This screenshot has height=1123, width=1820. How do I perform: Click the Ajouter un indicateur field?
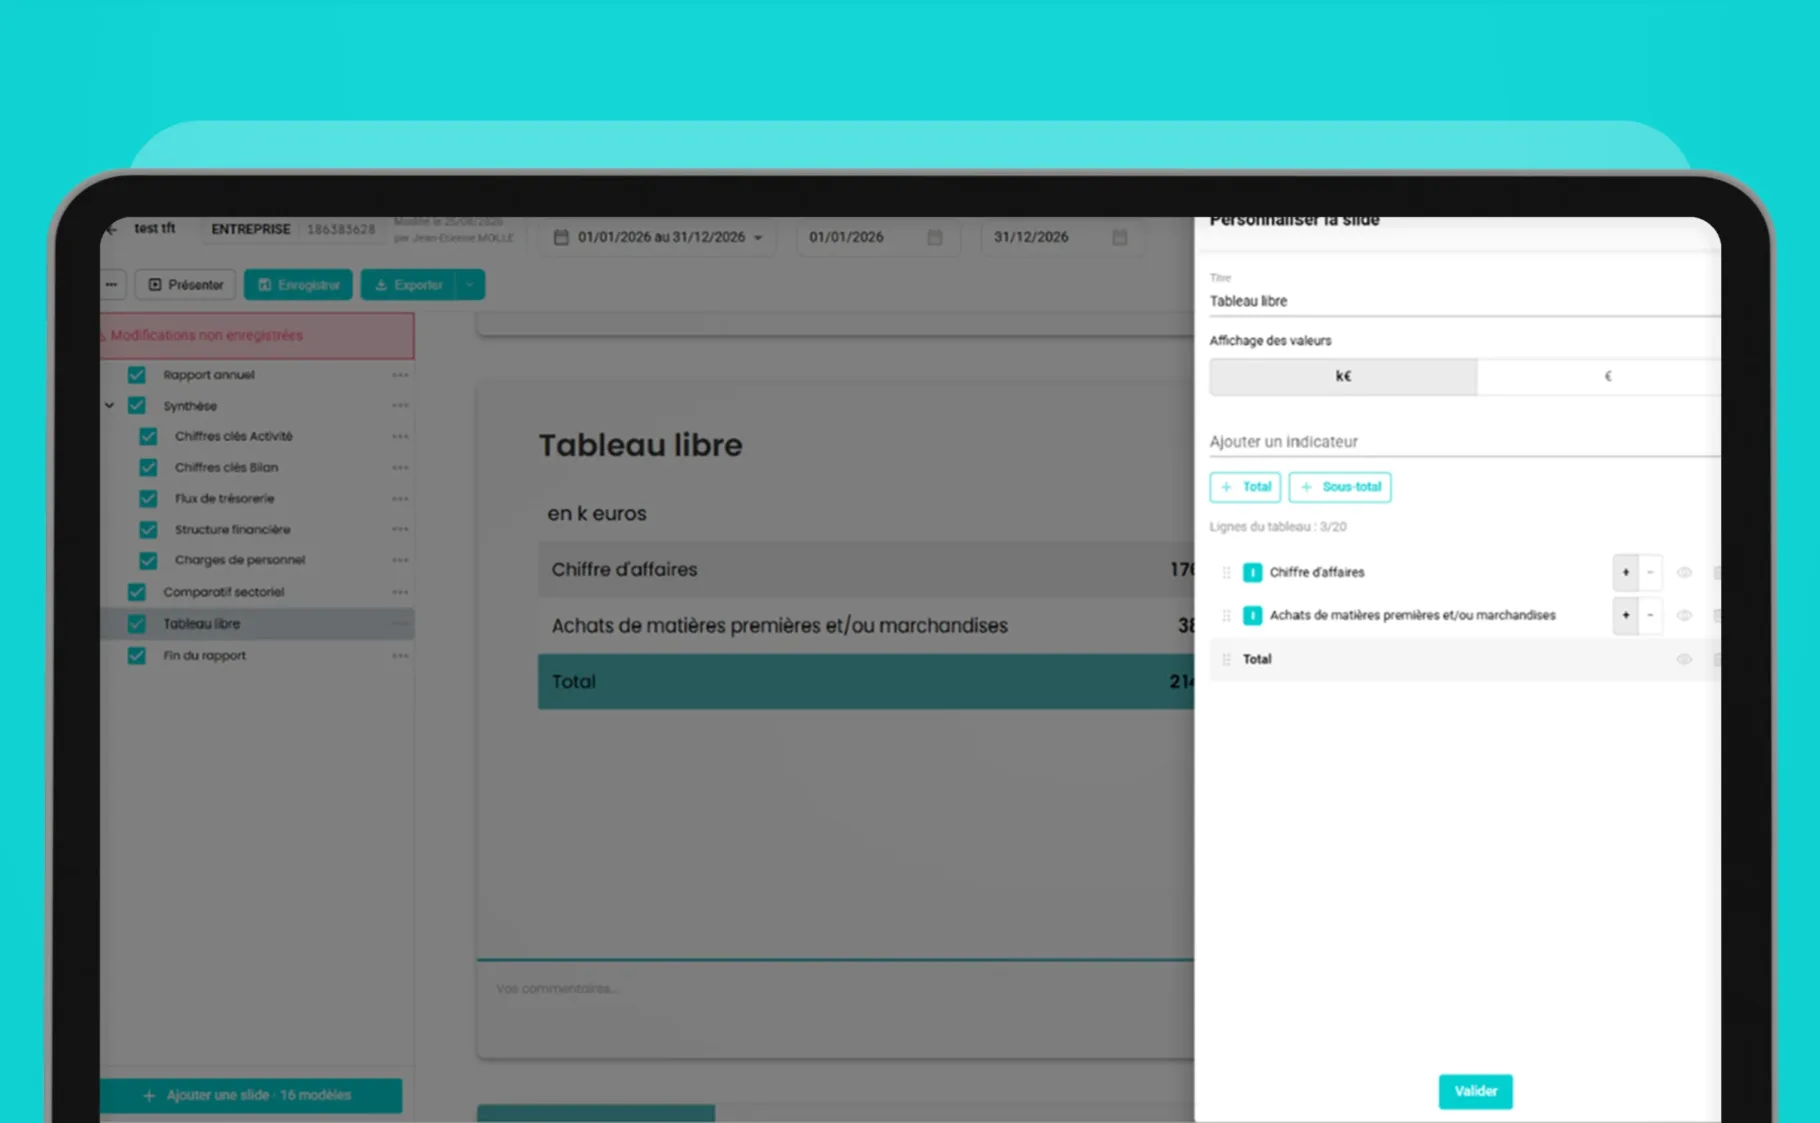tap(1465, 442)
